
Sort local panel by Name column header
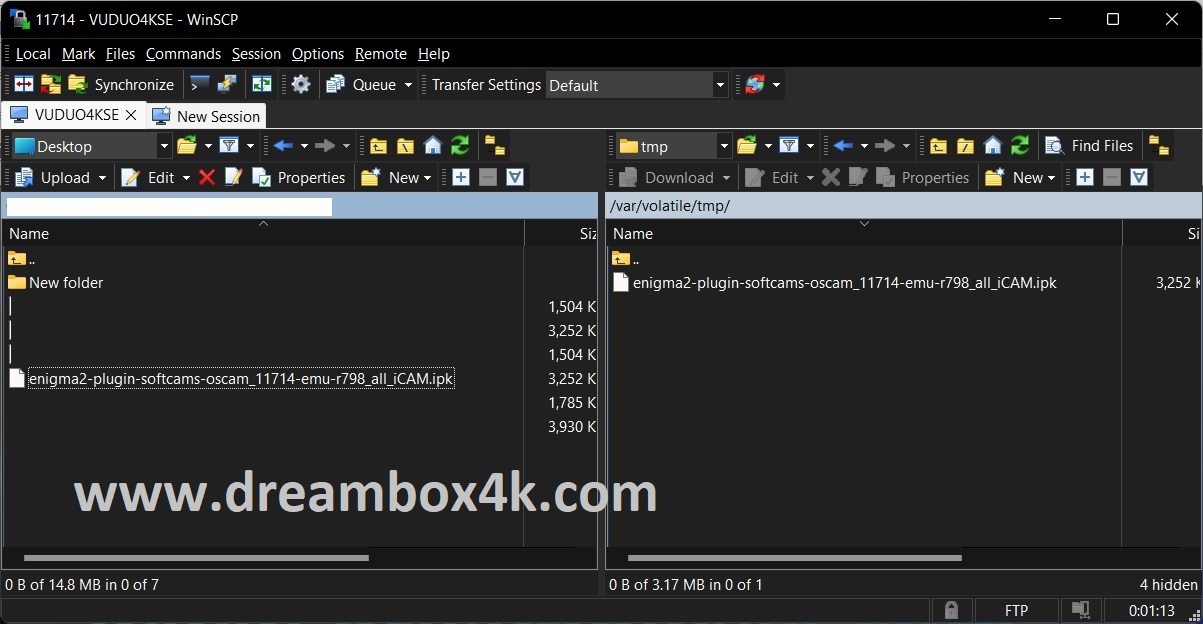point(264,233)
